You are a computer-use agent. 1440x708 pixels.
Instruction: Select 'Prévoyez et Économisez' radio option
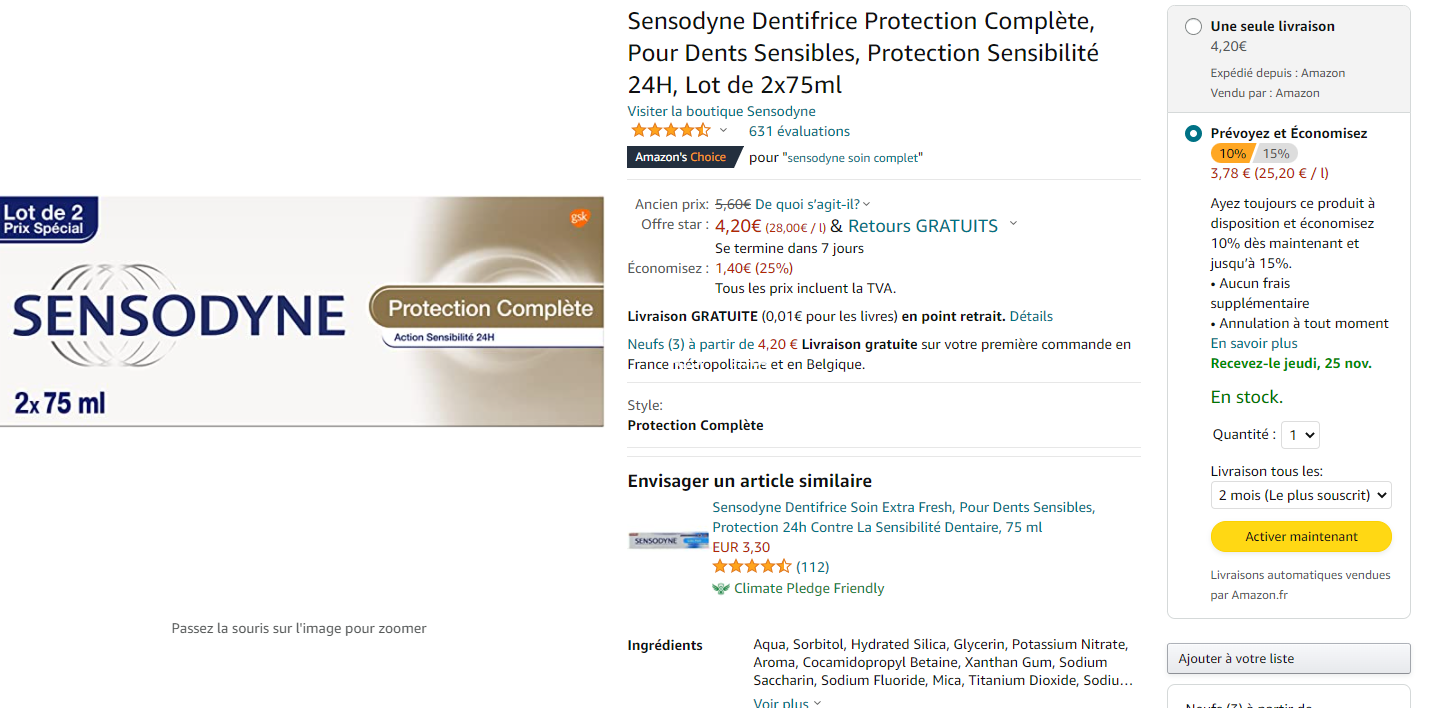1193,133
